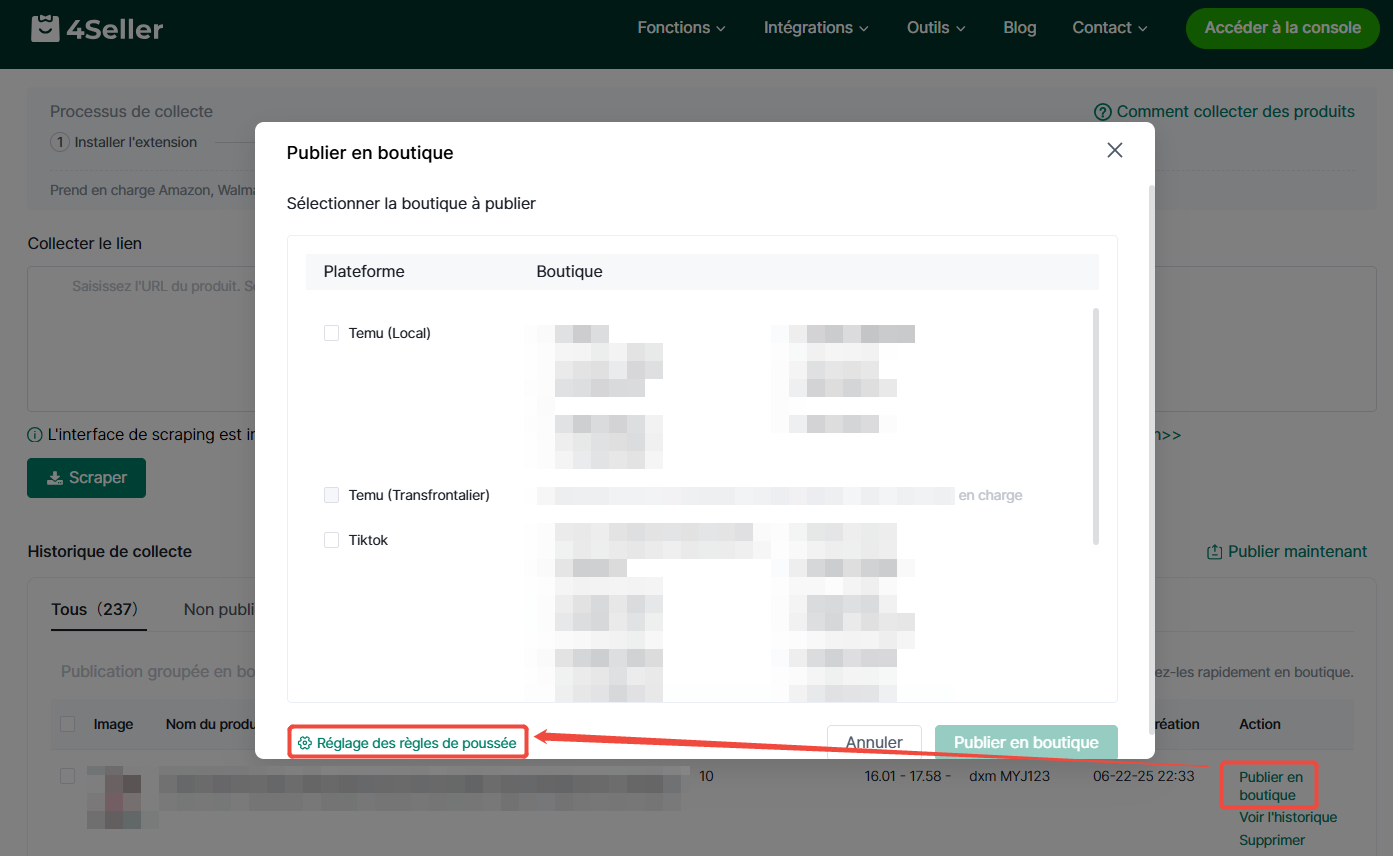Screen dimensions: 1393x856
Task: Switch to the Non publié tab
Action: click(219, 609)
